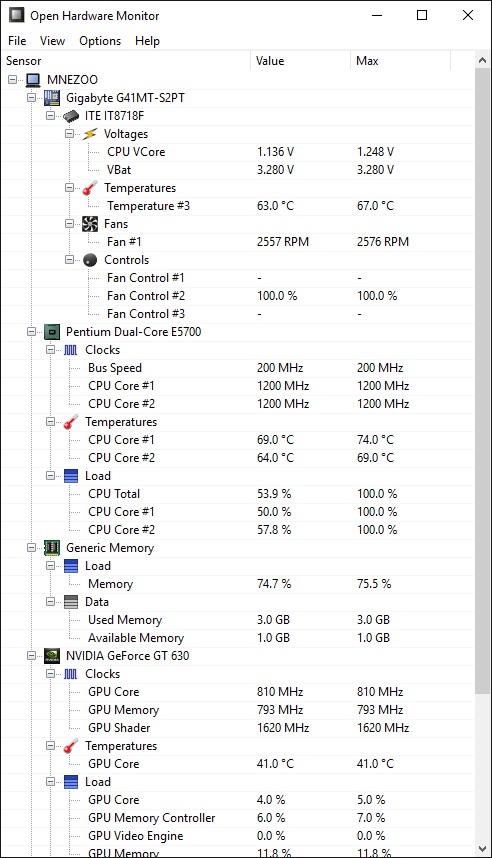Click the 1620 MHz value in the Max column
492x858 pixels.
383,728
